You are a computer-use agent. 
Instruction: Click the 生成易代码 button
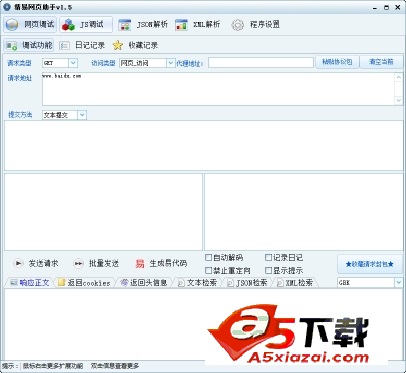[161, 263]
